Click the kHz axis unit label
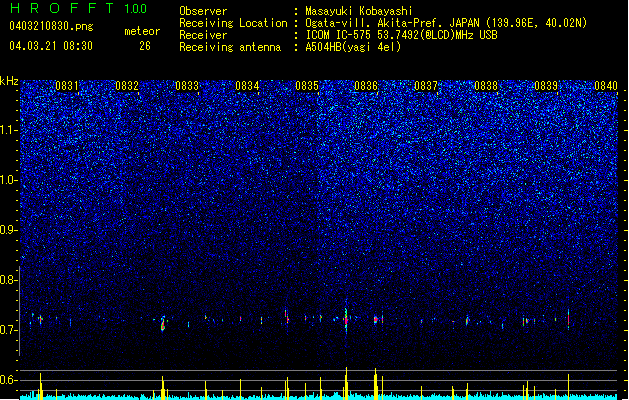 pyautogui.click(x=9, y=81)
